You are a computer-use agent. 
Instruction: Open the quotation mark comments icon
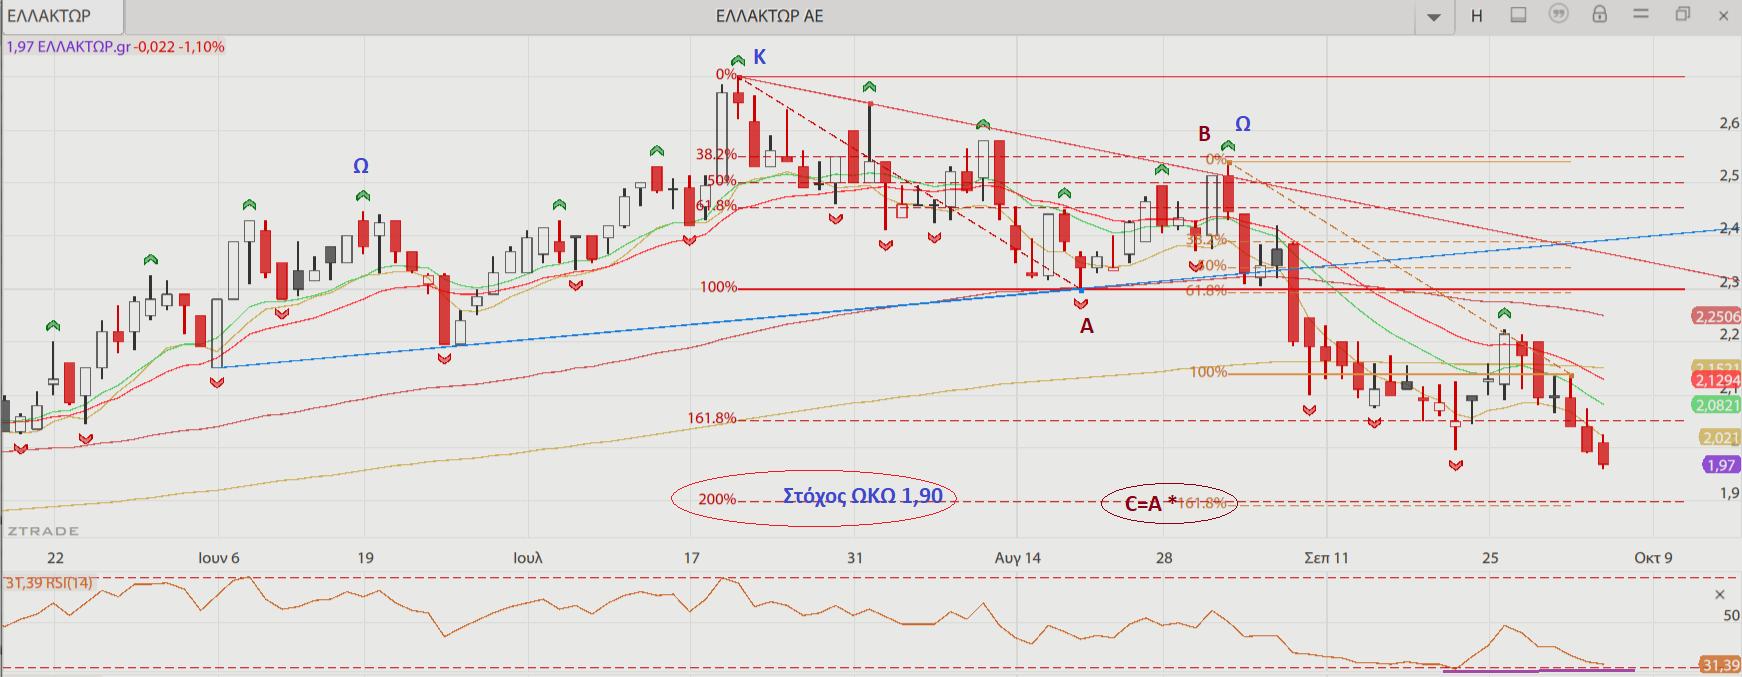click(1558, 14)
